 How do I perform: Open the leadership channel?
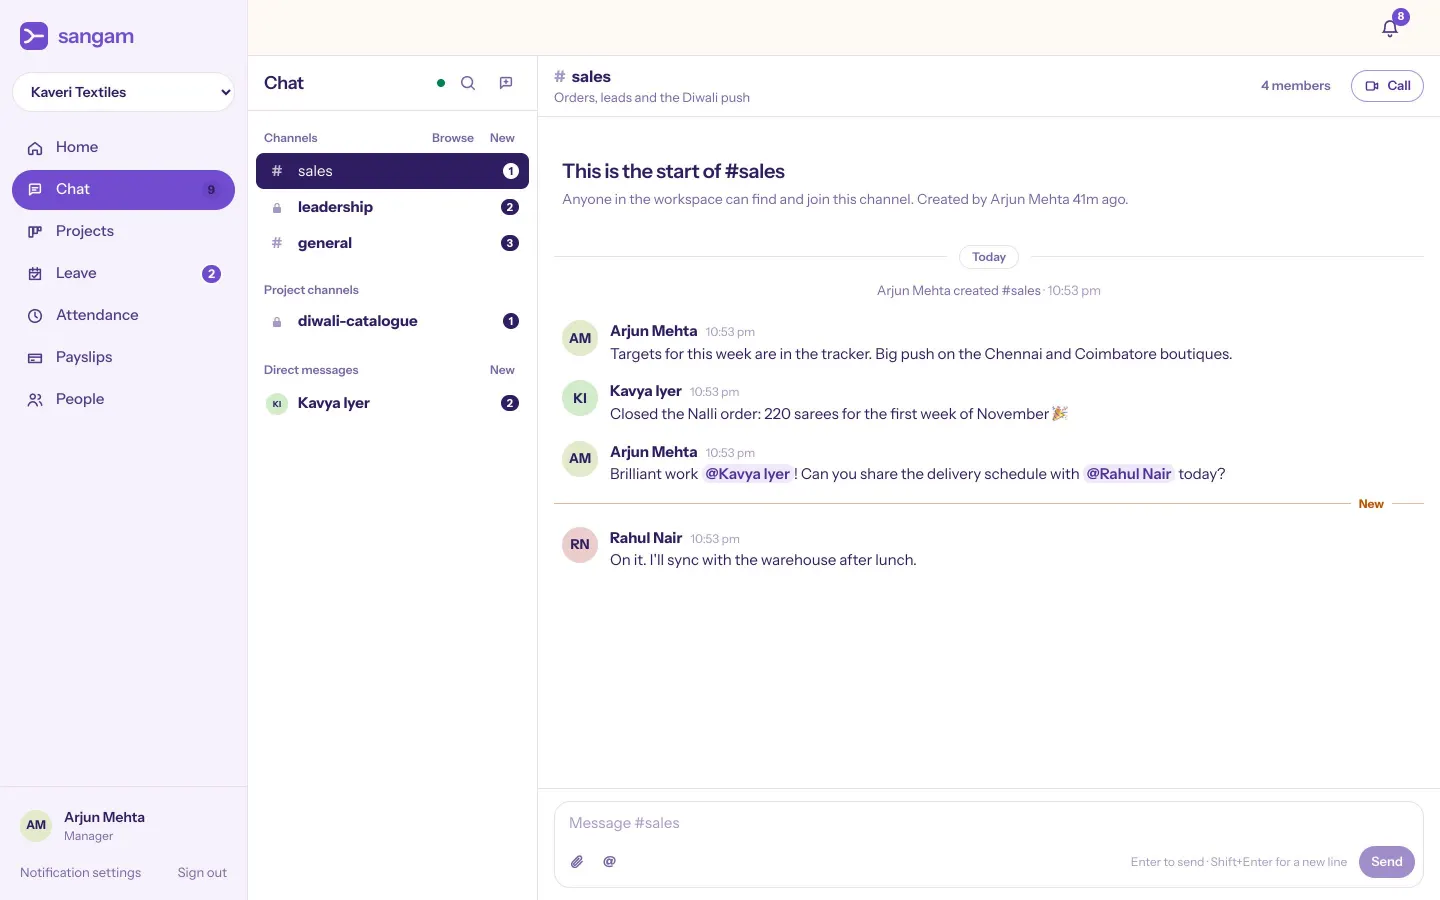click(392, 207)
